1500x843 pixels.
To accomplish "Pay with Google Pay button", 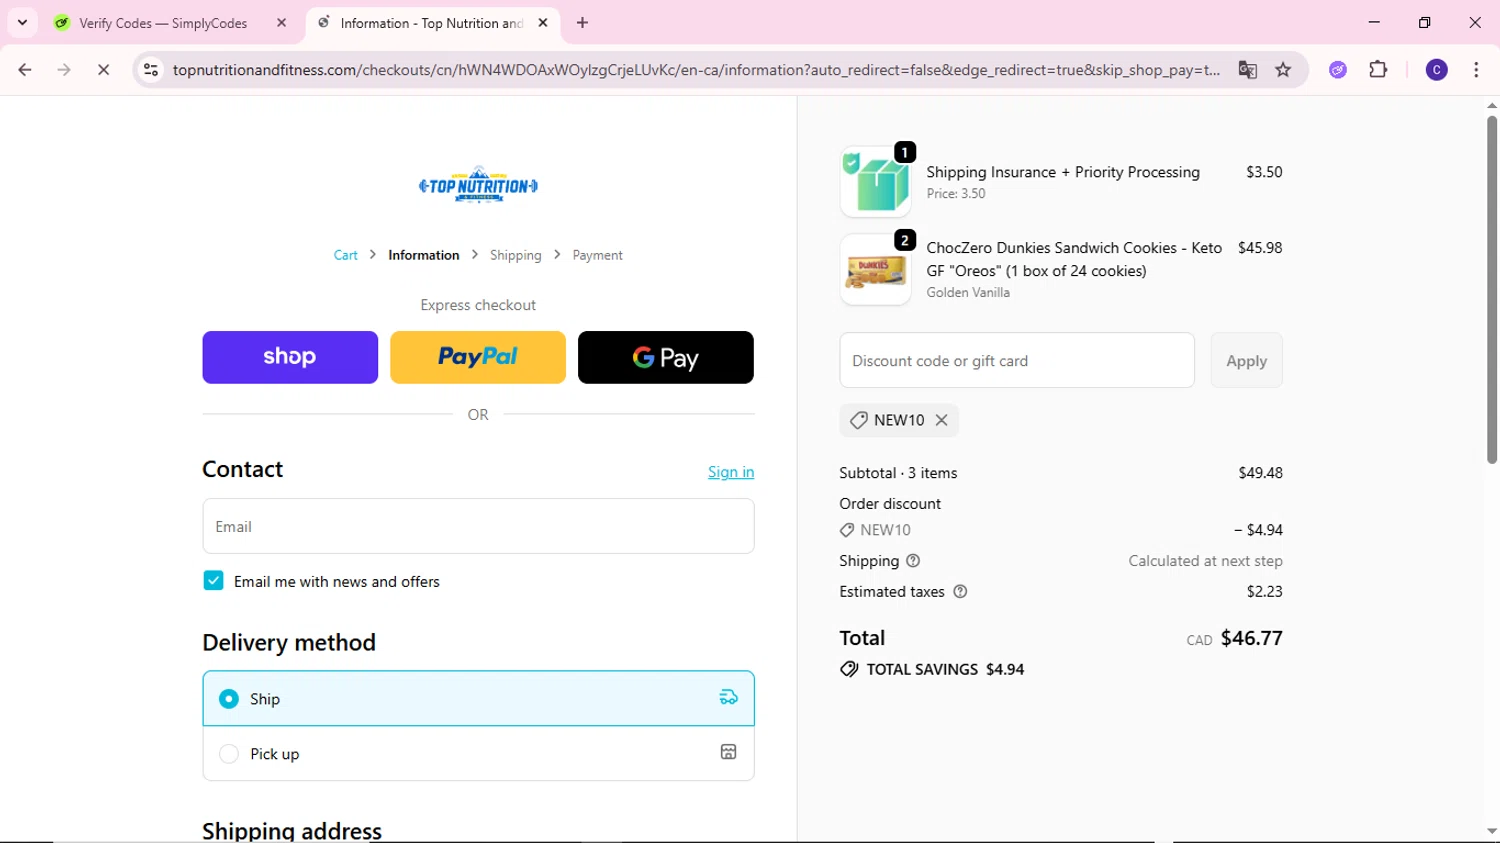I will click(666, 357).
